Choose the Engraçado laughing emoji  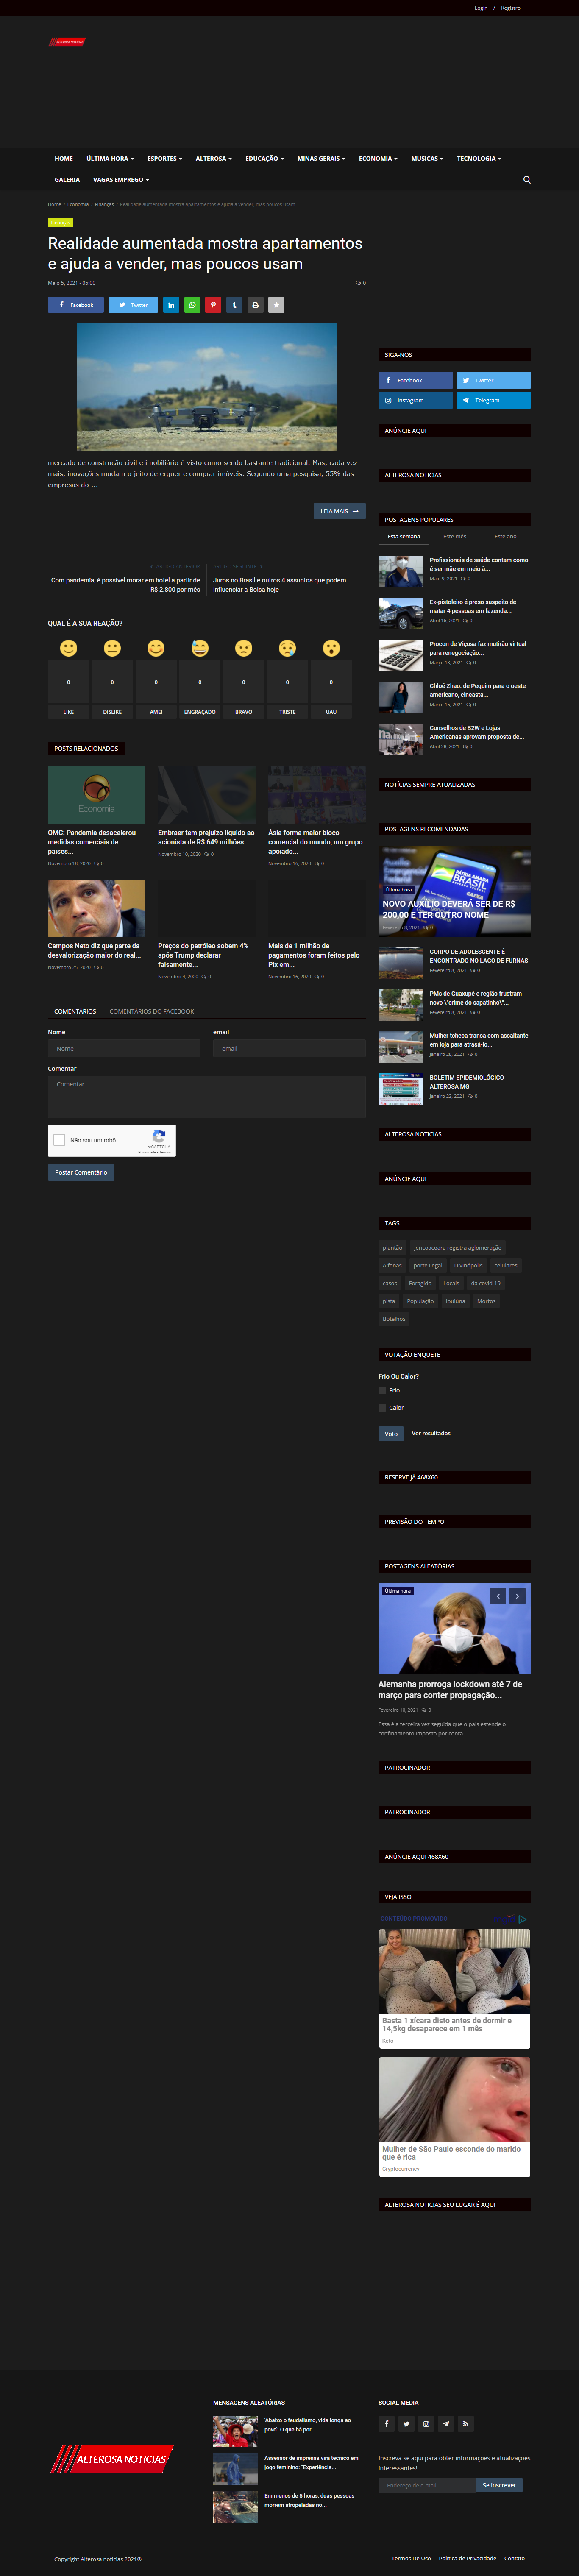click(x=200, y=648)
